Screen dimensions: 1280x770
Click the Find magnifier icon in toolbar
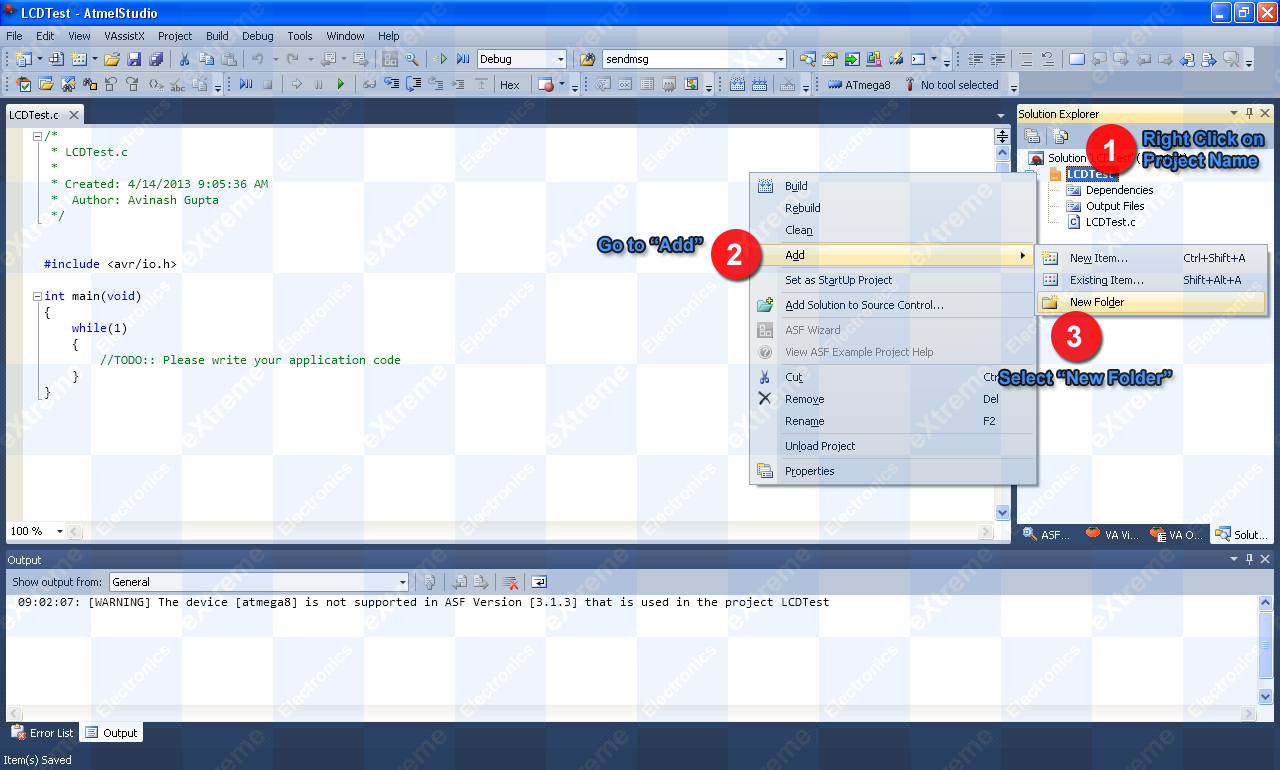(411, 59)
